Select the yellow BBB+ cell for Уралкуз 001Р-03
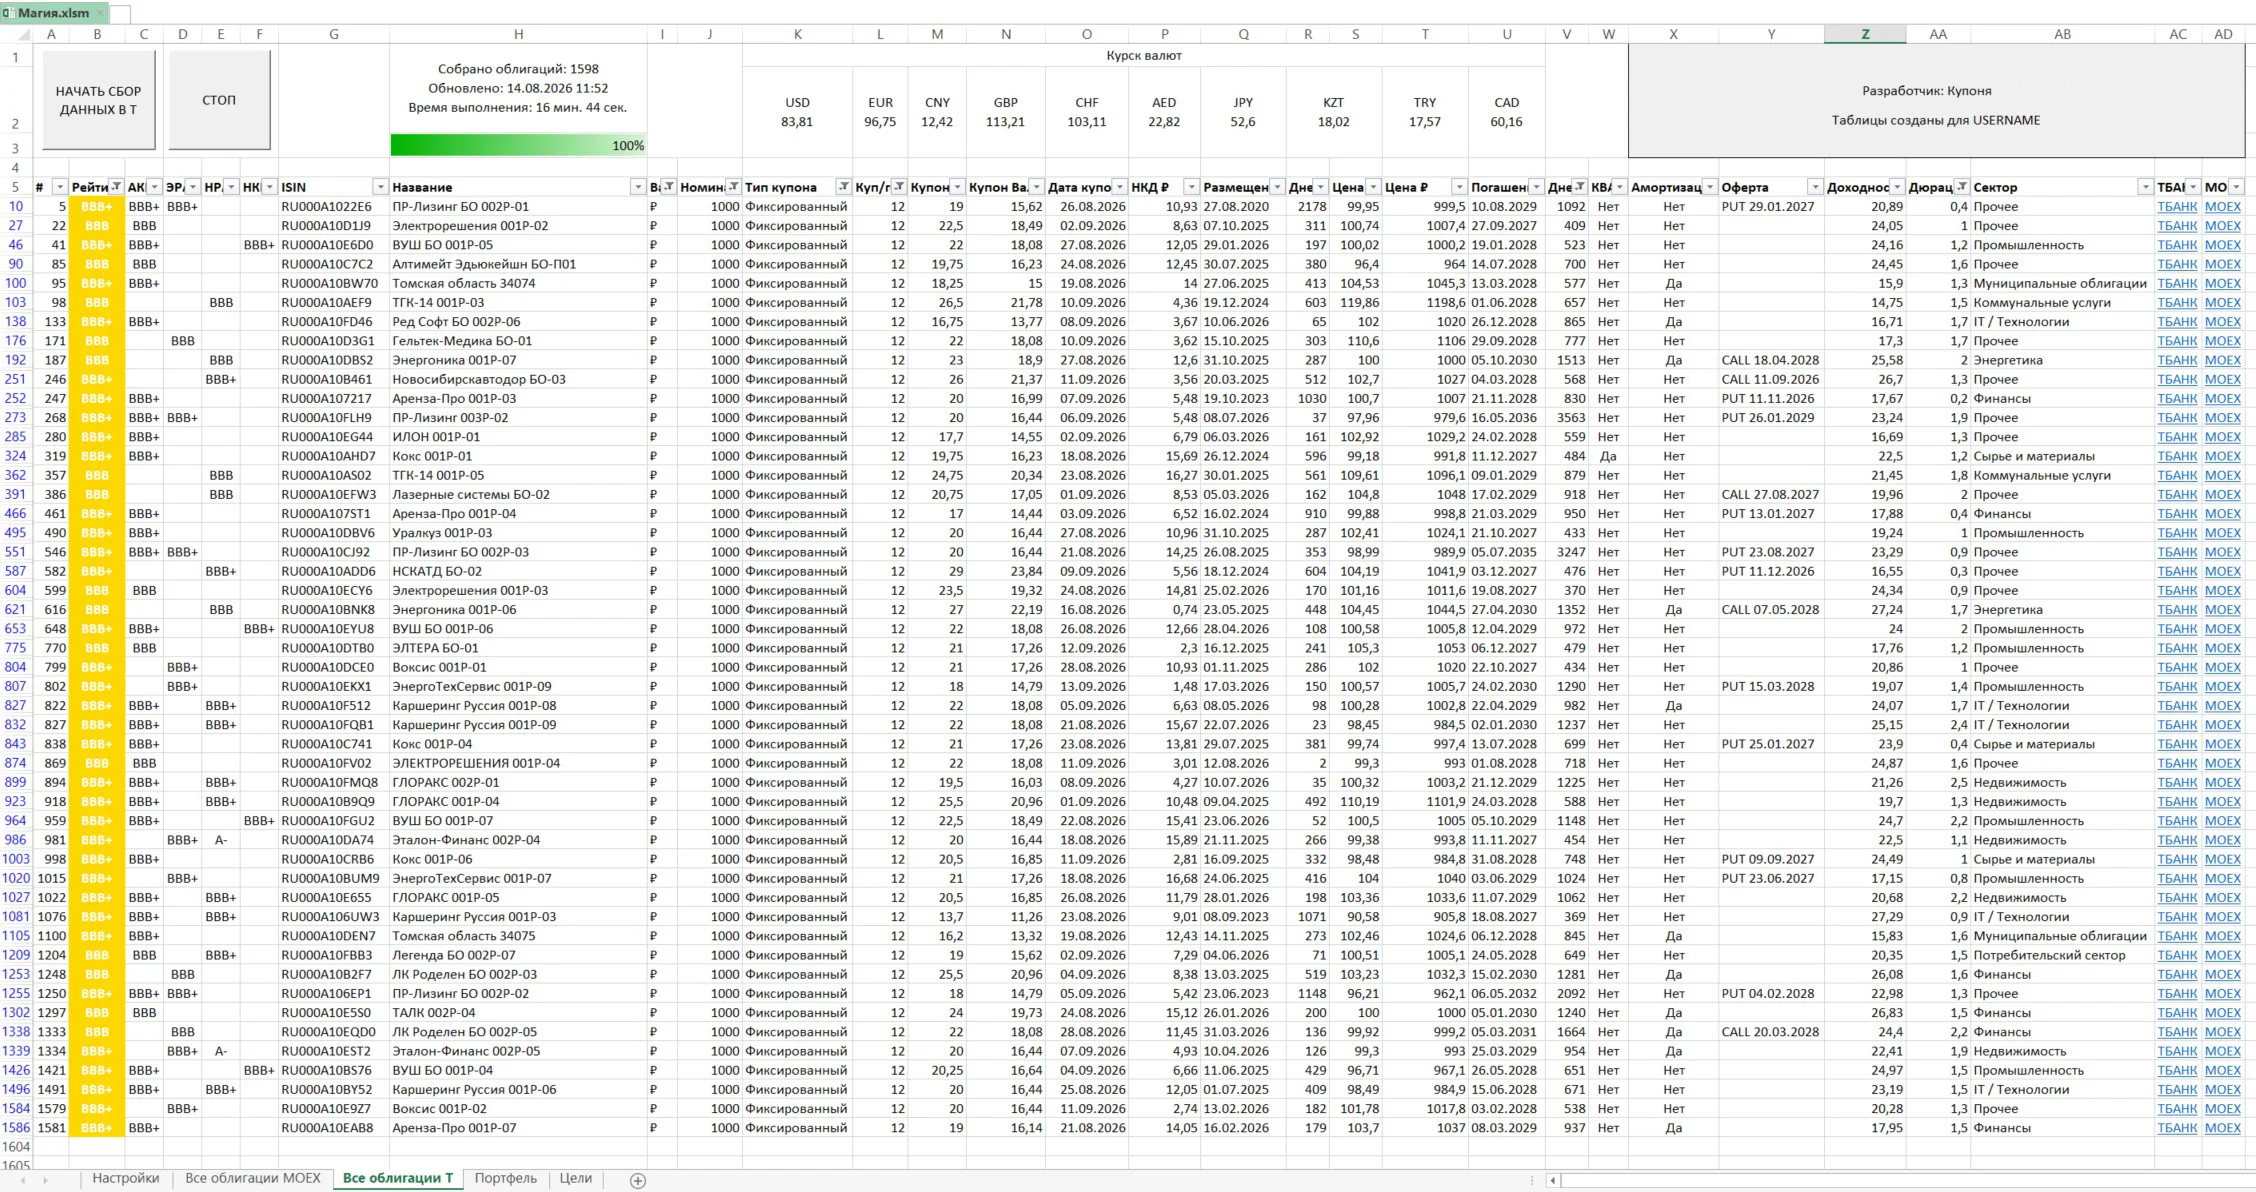The width and height of the screenshot is (2256, 1192). pyautogui.click(x=97, y=533)
